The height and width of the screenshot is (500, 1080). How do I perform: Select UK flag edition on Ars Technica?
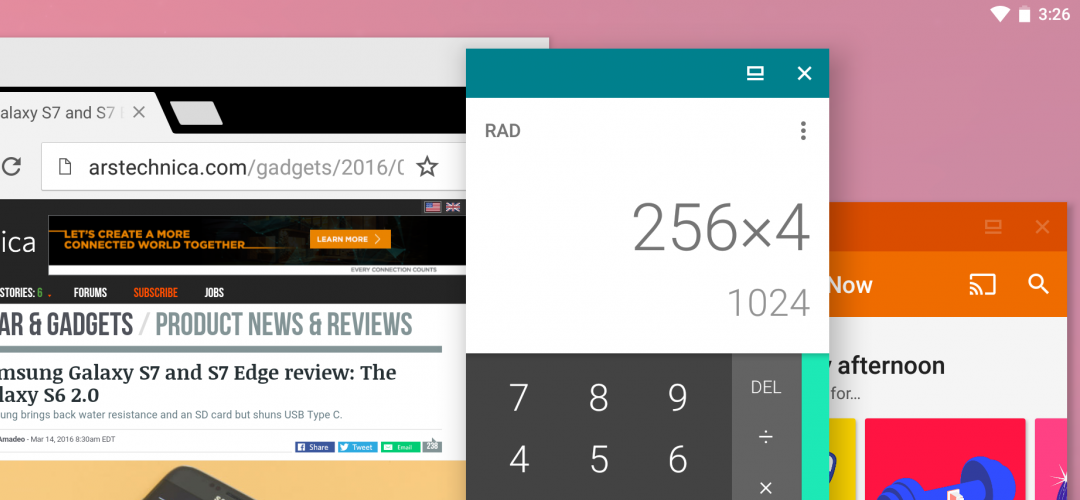[x=453, y=207]
